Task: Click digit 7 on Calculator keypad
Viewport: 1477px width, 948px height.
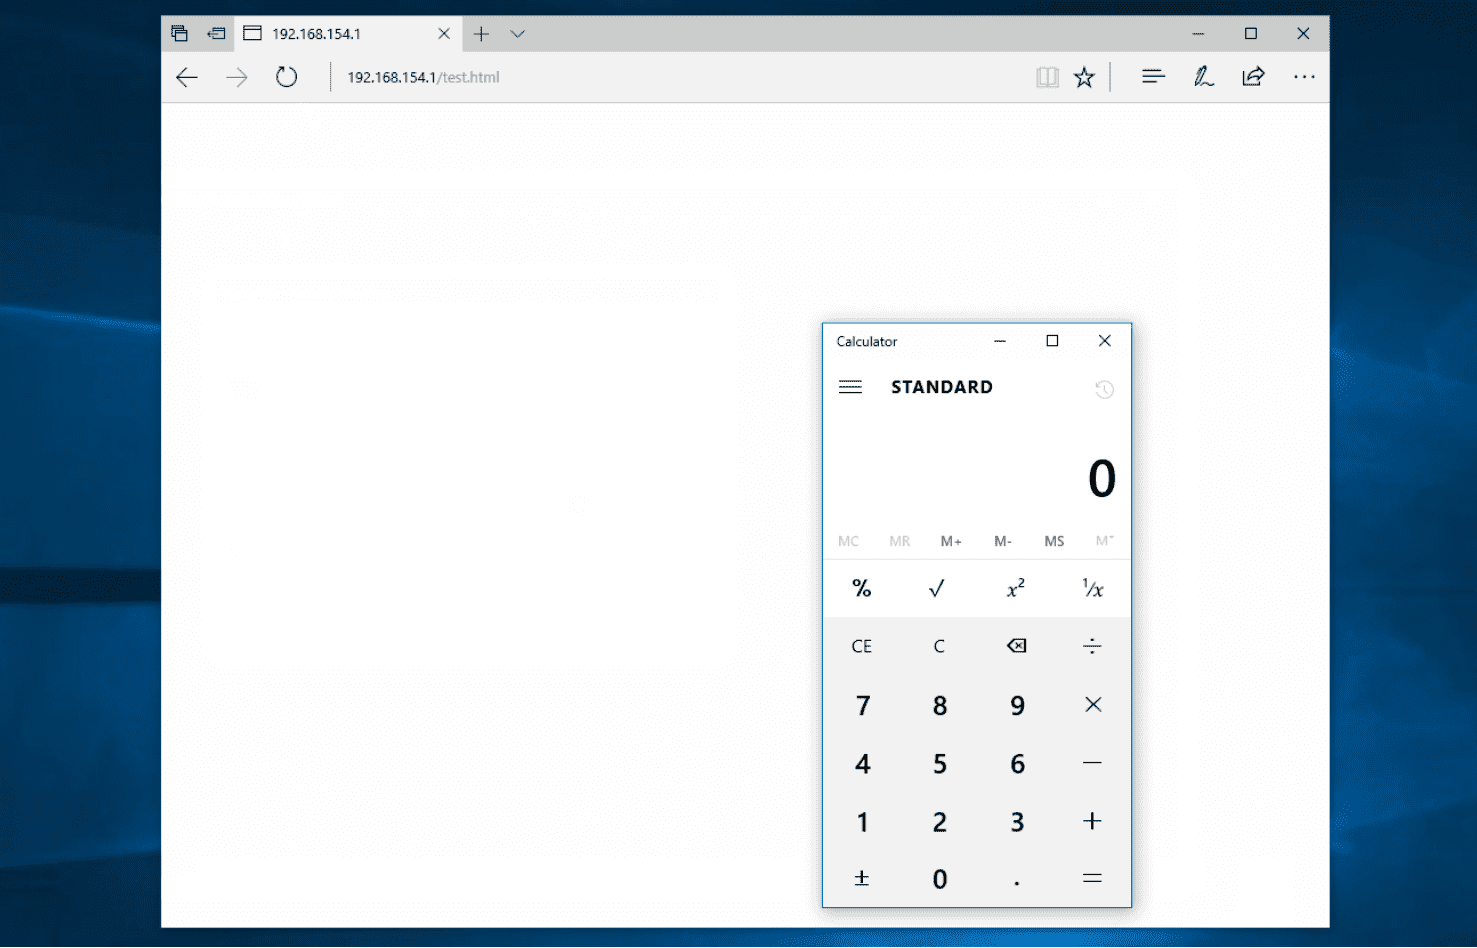Action: pos(861,705)
